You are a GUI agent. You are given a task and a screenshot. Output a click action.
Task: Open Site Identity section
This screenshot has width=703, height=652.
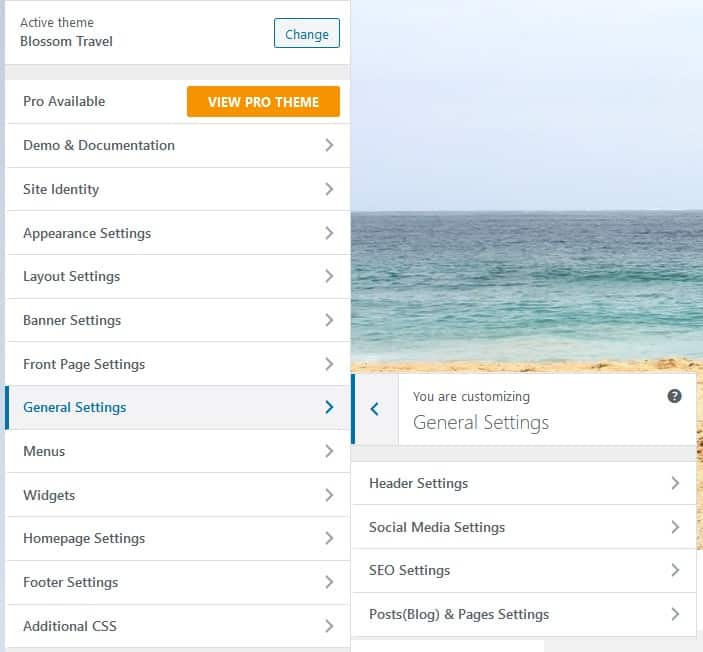tap(178, 189)
